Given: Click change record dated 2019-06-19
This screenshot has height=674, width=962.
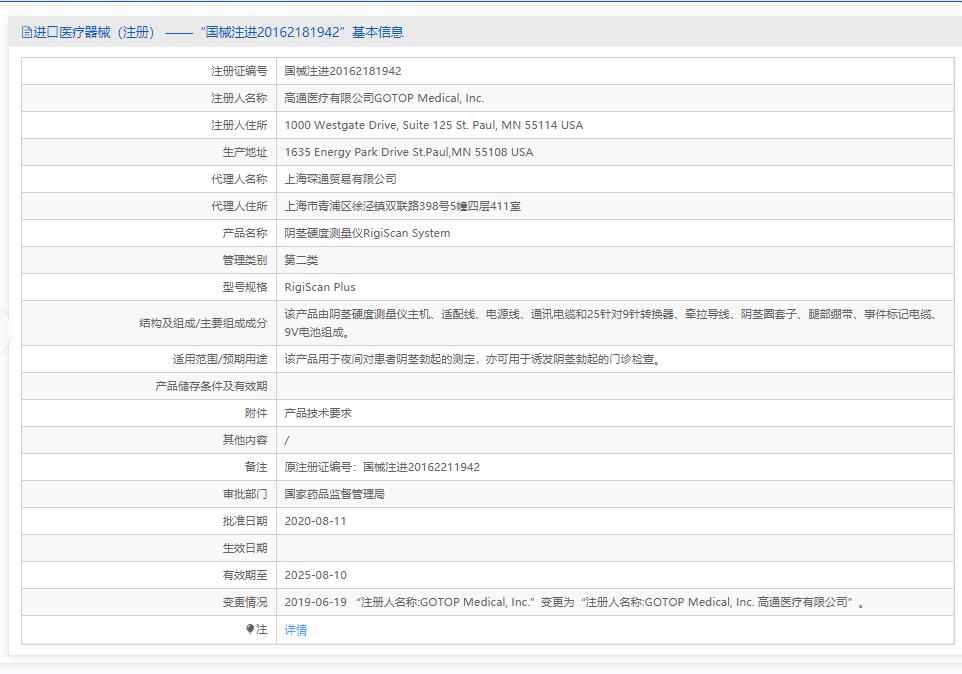Looking at the screenshot, I should click(575, 602).
